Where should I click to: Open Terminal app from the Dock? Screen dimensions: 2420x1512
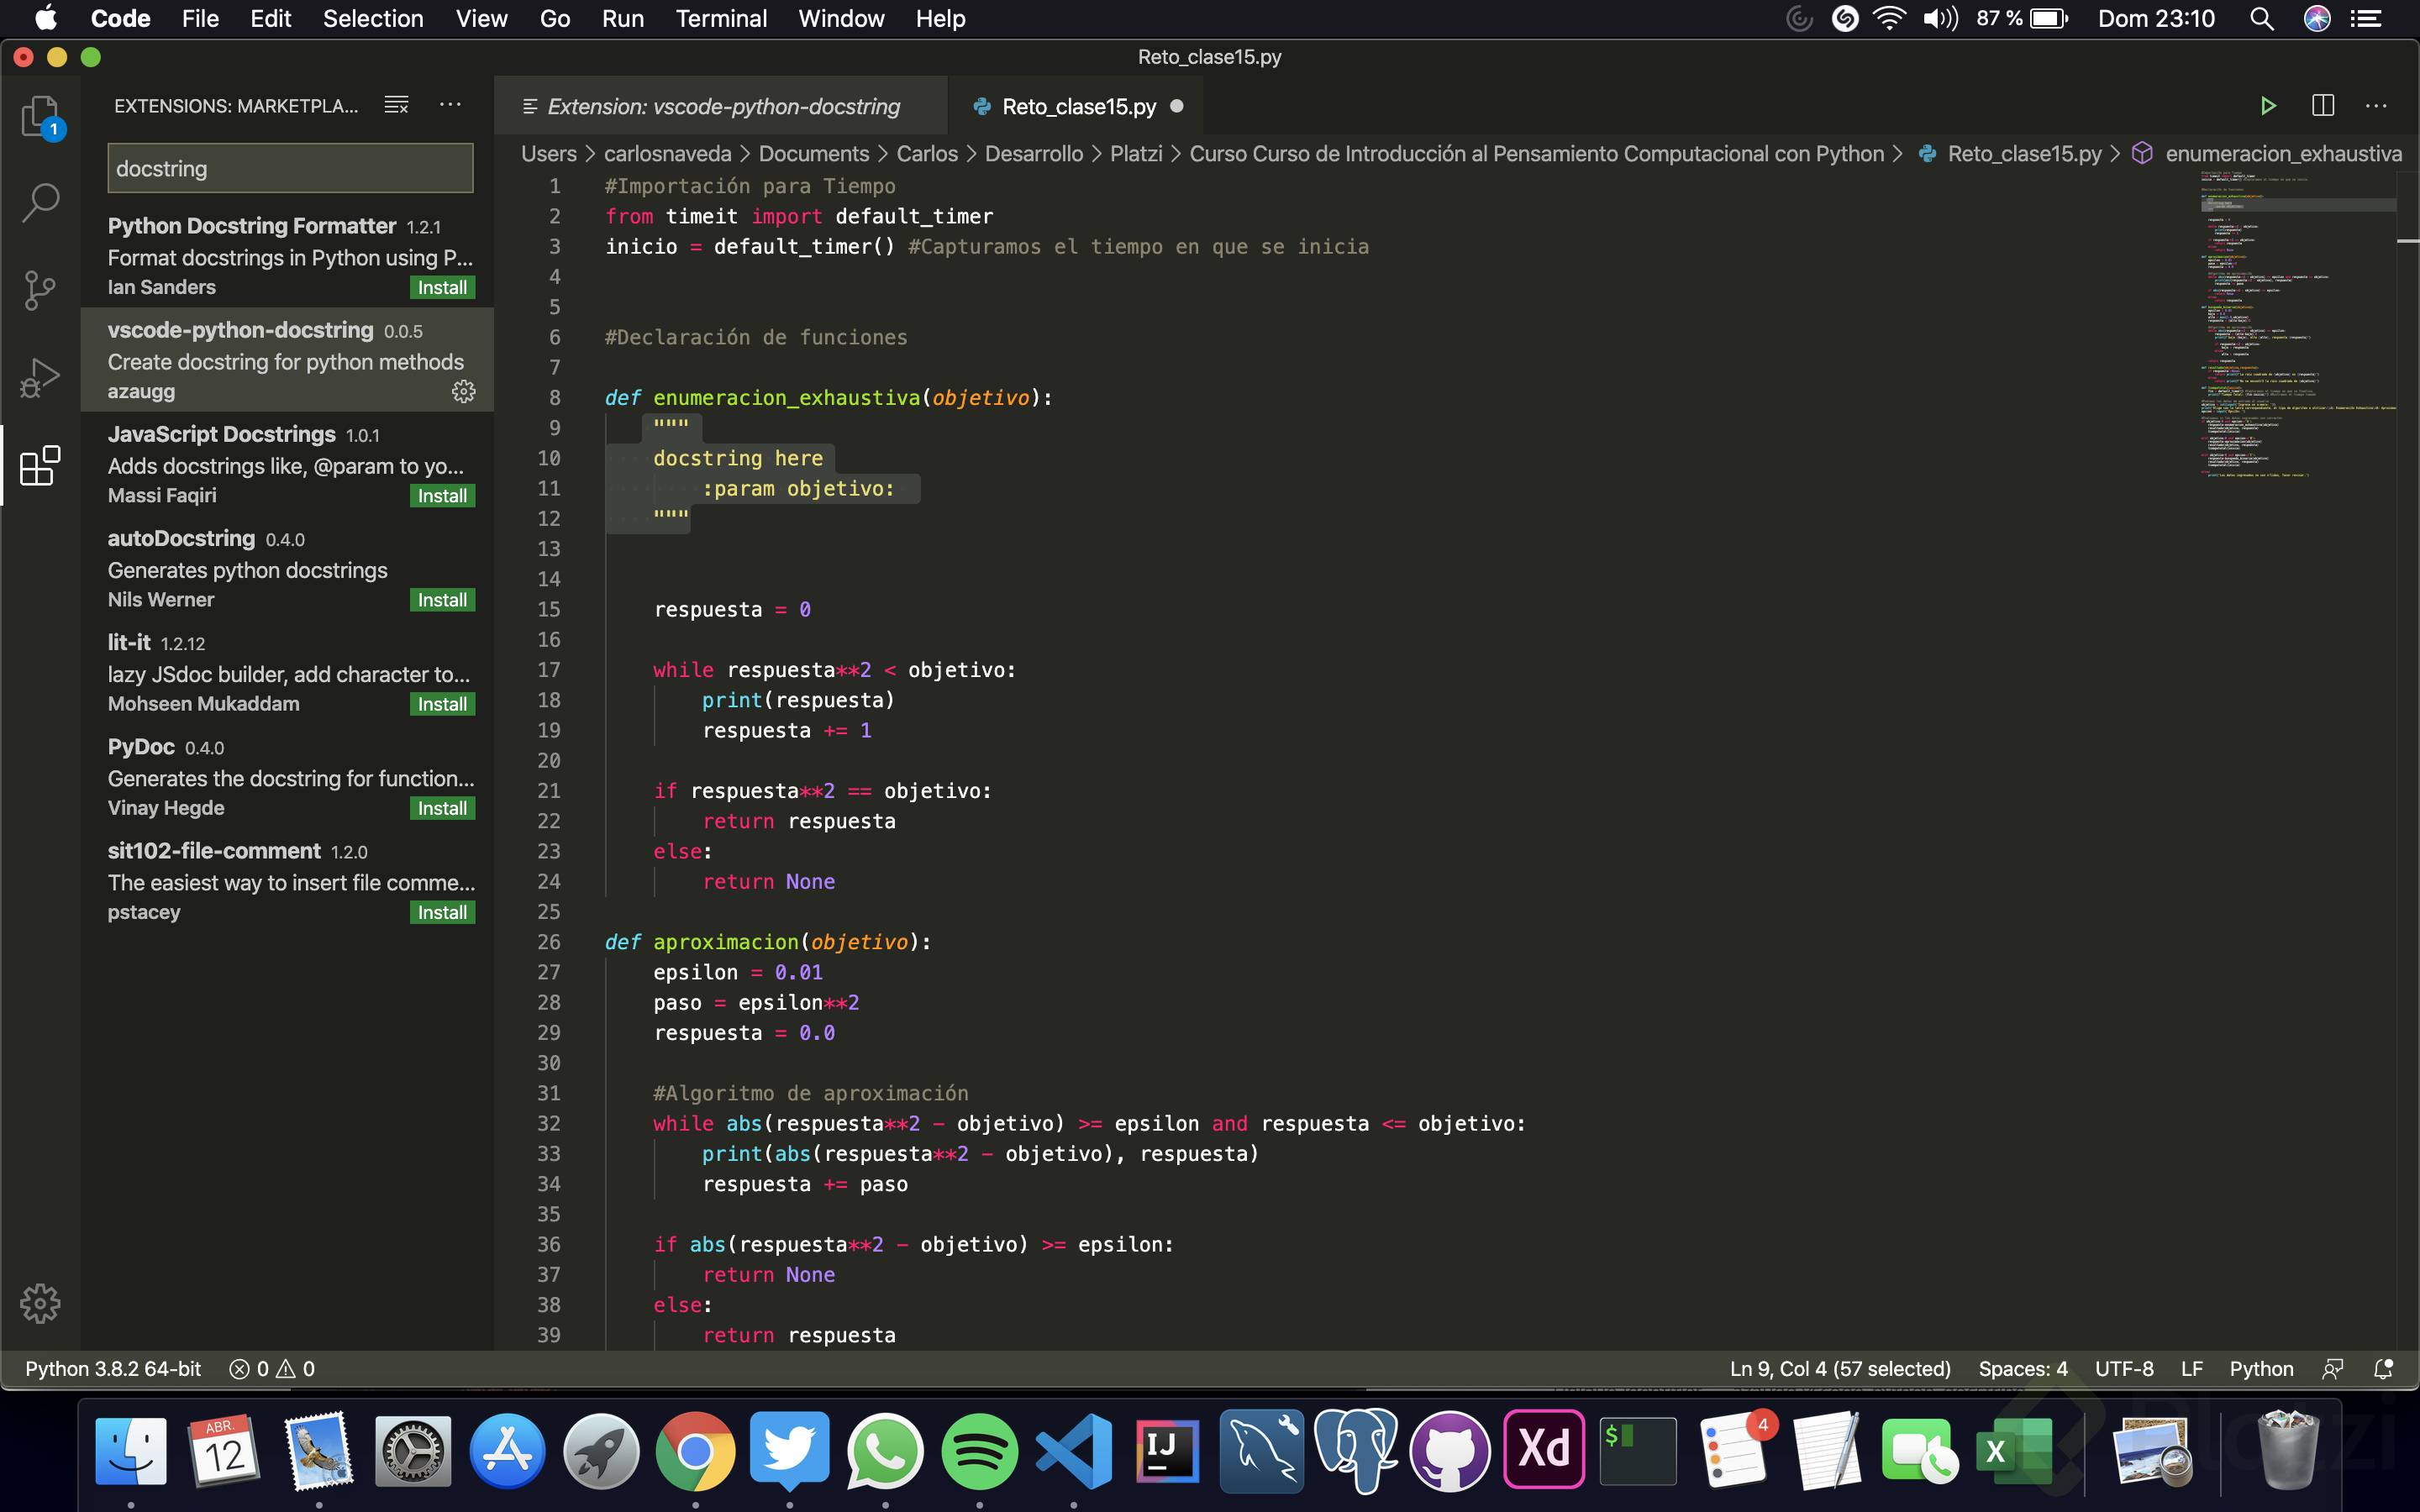(x=1638, y=1450)
